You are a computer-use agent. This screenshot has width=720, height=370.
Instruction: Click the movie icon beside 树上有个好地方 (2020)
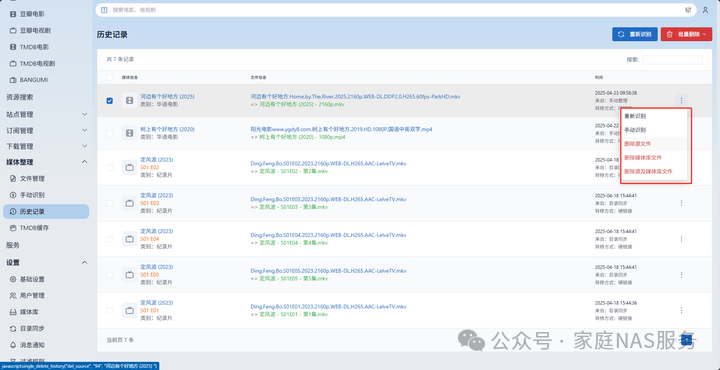pos(129,133)
